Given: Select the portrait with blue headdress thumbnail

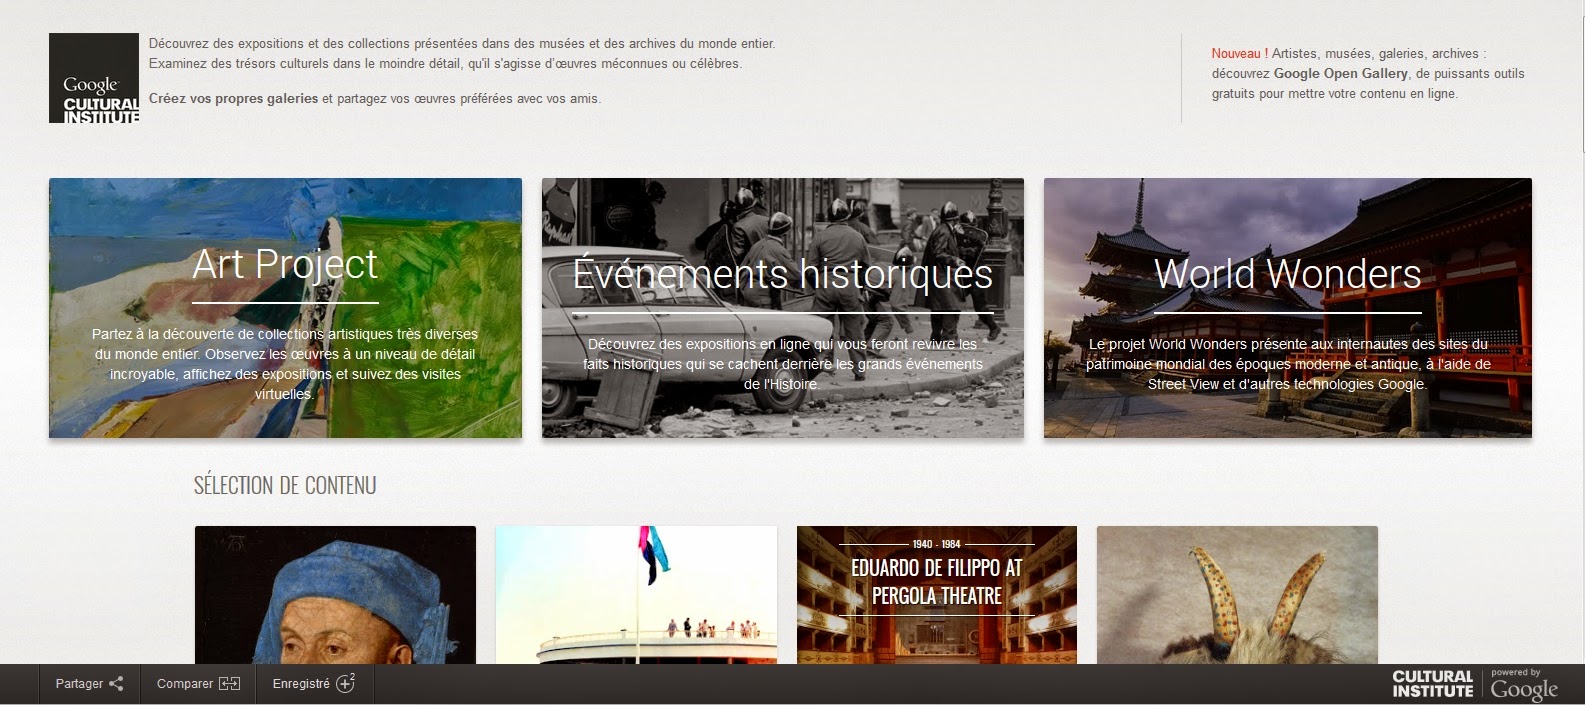Looking at the screenshot, I should pyautogui.click(x=335, y=595).
